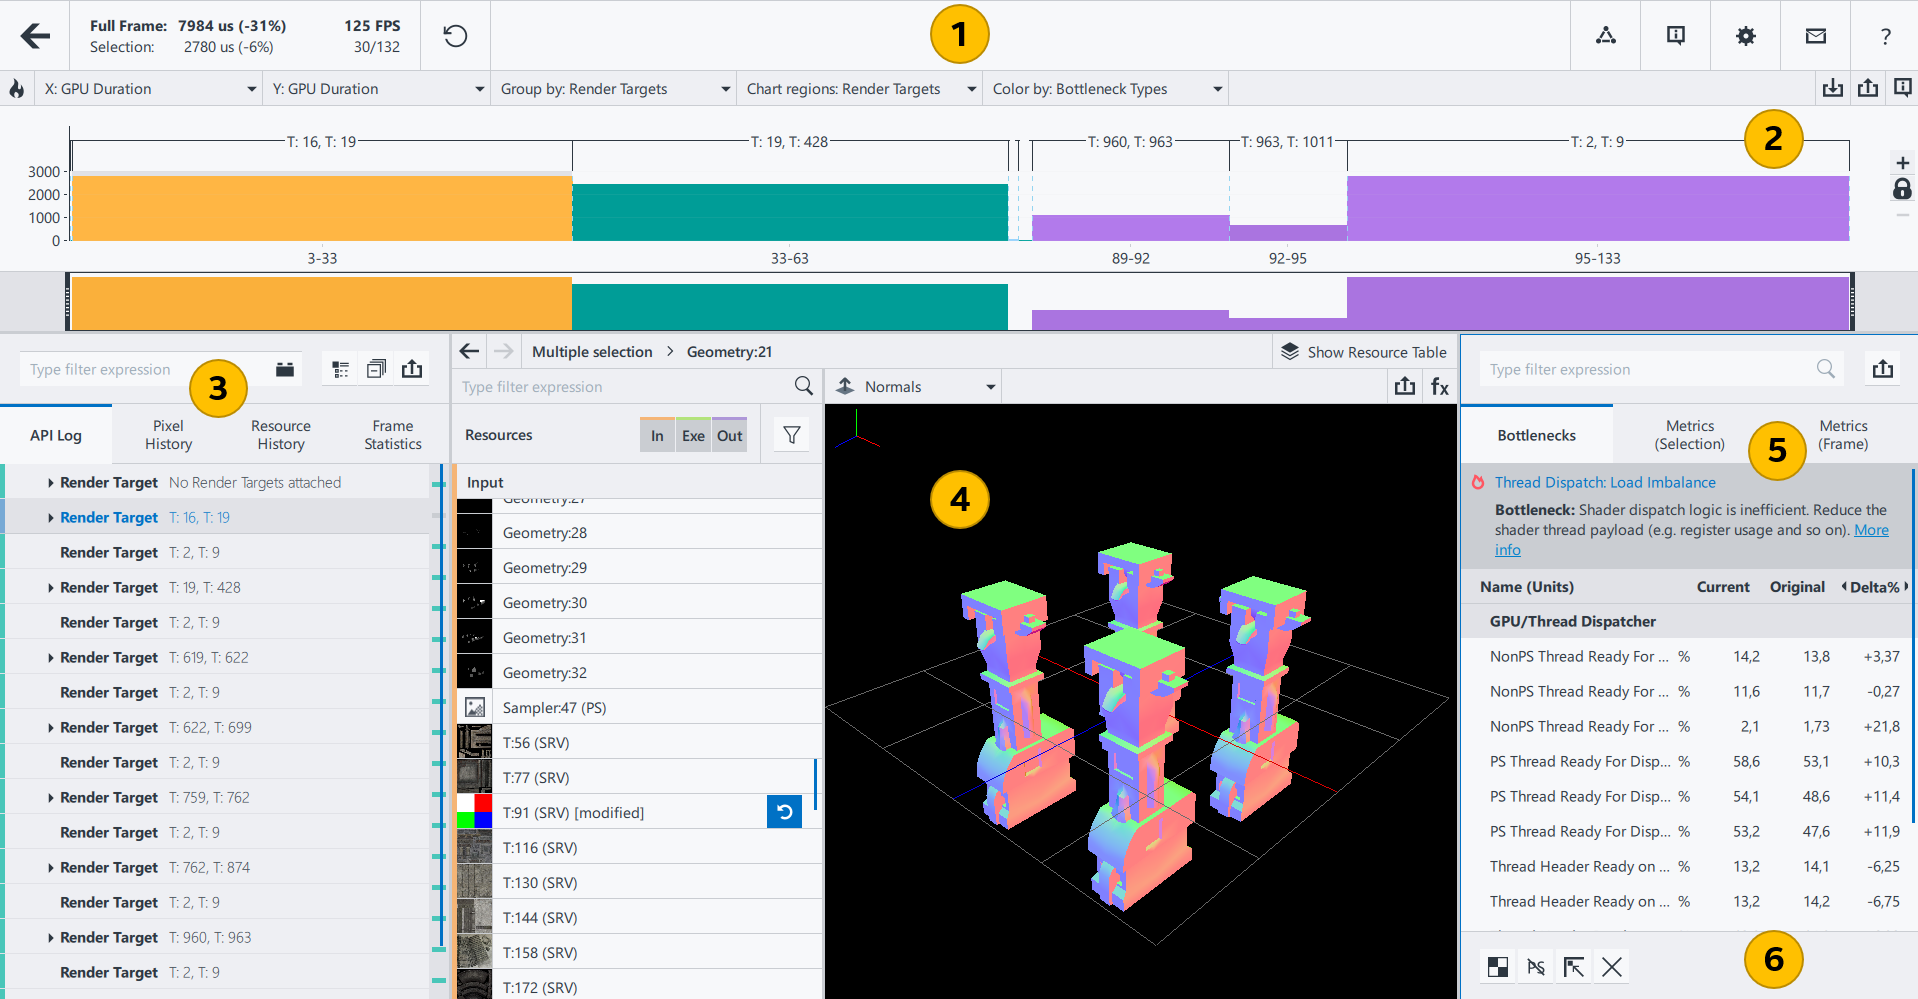
Task: Select the orange 3-33 bar in chart
Action: (x=322, y=208)
